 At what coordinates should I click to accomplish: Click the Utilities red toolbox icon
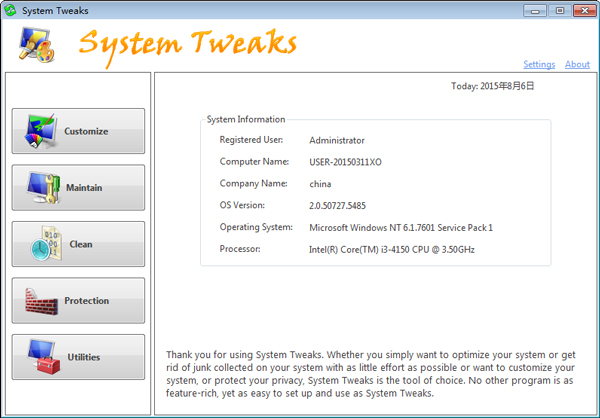click(44, 357)
